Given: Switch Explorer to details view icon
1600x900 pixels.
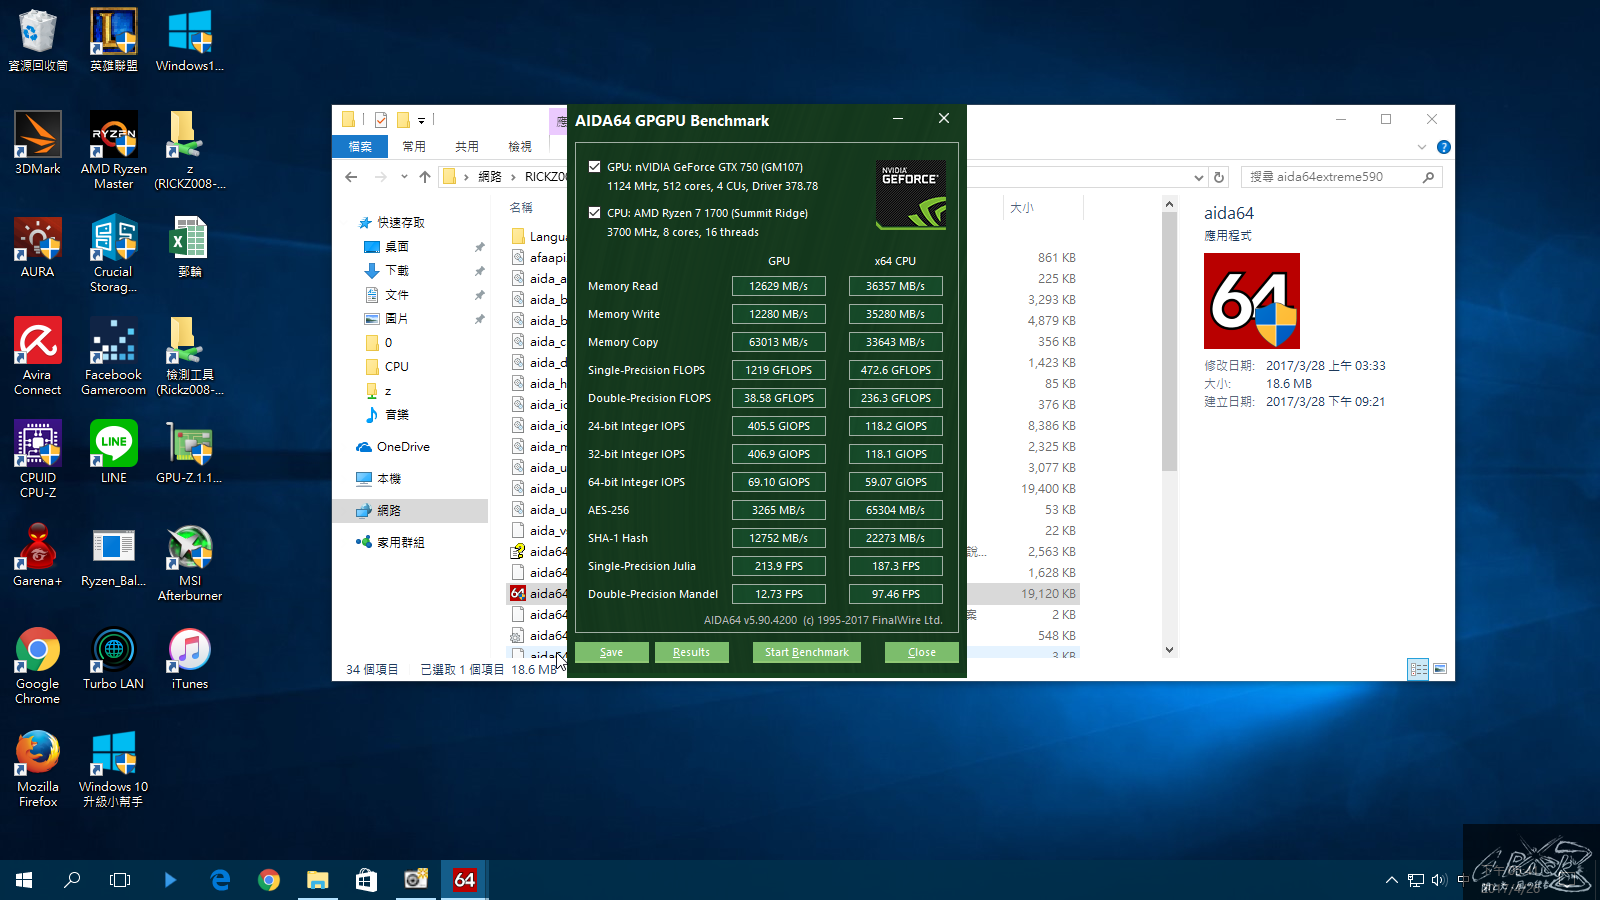Looking at the screenshot, I should pyautogui.click(x=1418, y=669).
